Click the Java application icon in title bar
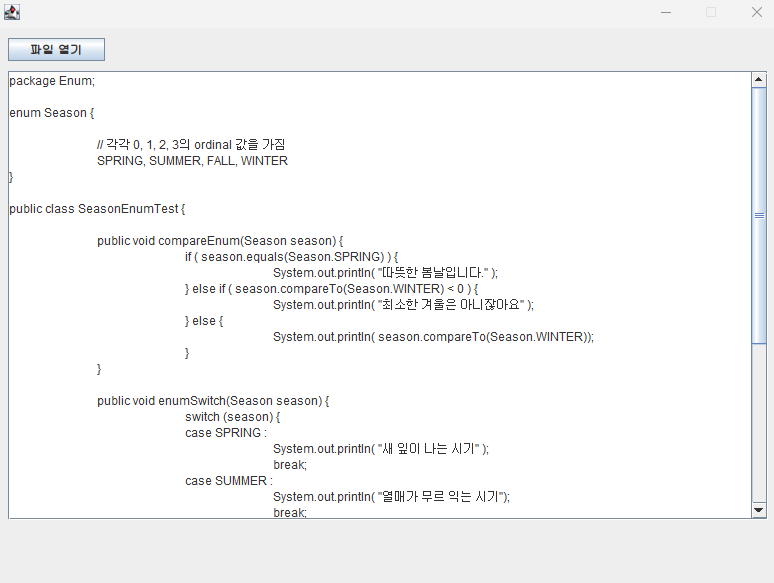774x583 pixels. click(x=12, y=12)
